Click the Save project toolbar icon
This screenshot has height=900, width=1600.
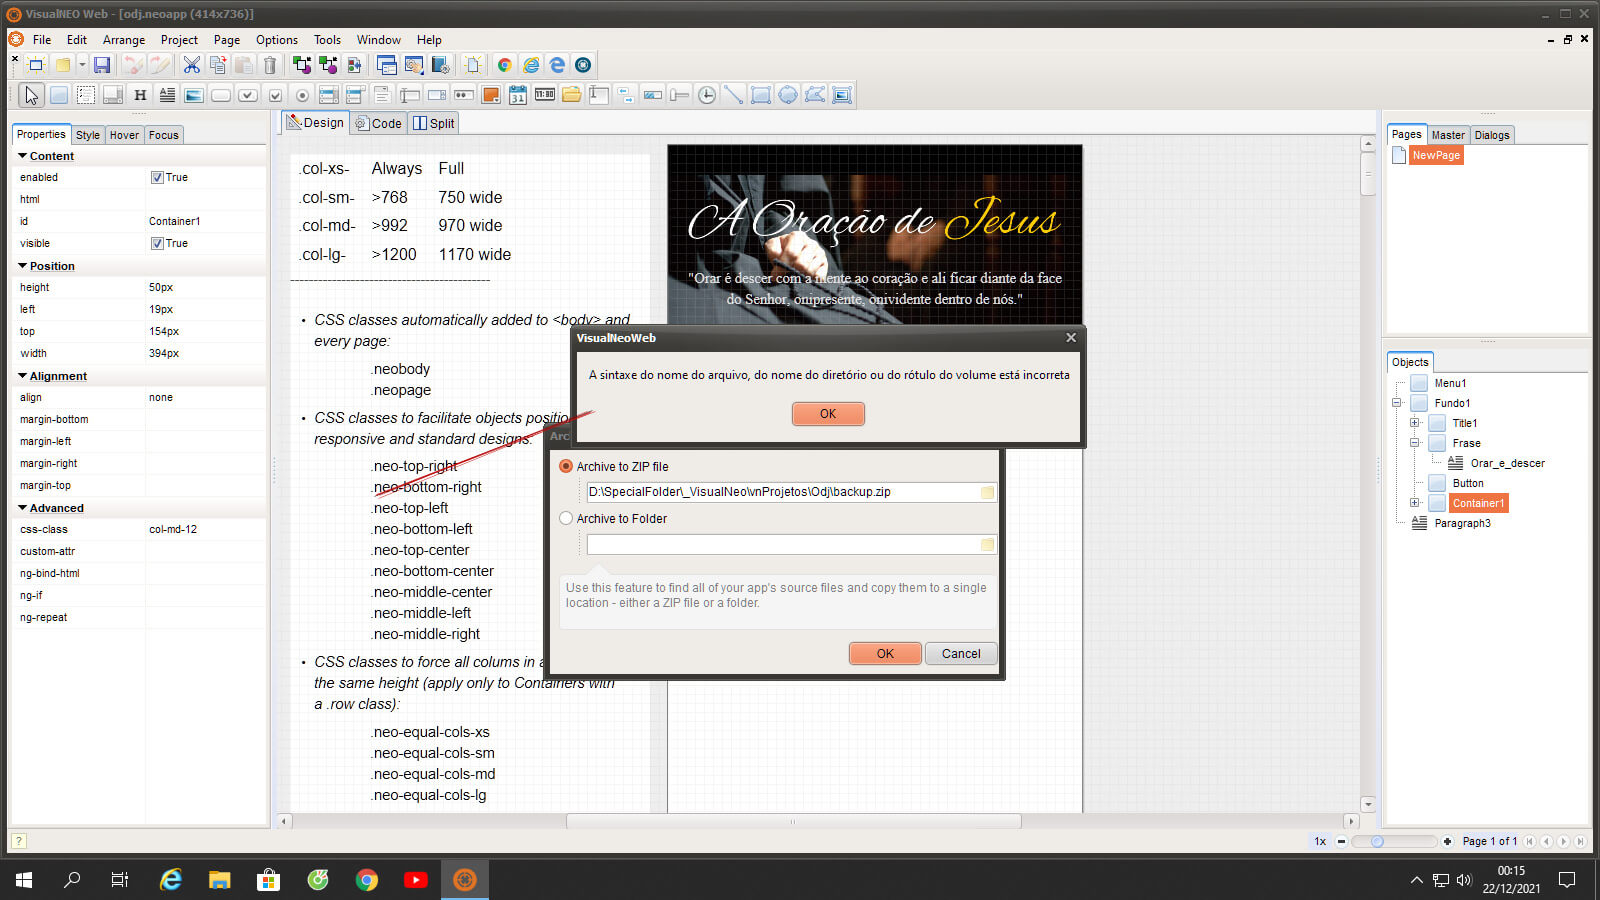click(102, 65)
